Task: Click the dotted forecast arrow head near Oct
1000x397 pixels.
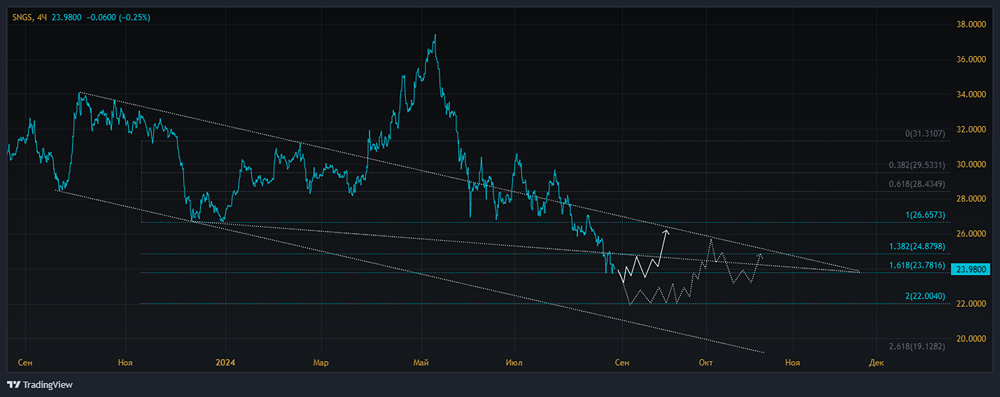Action: [760, 257]
